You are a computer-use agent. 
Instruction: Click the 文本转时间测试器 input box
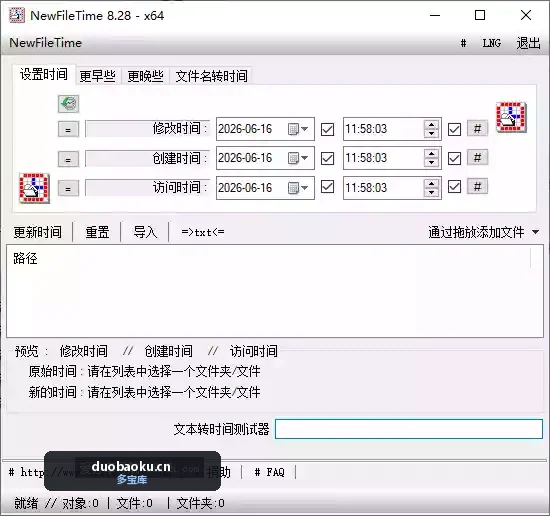pyautogui.click(x=409, y=429)
